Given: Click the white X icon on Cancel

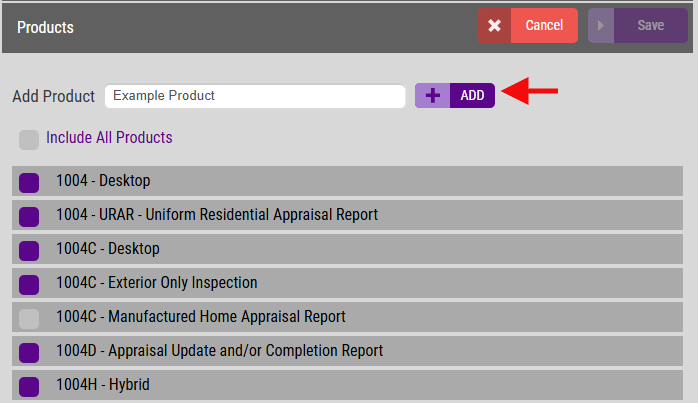Looking at the screenshot, I should pos(494,25).
